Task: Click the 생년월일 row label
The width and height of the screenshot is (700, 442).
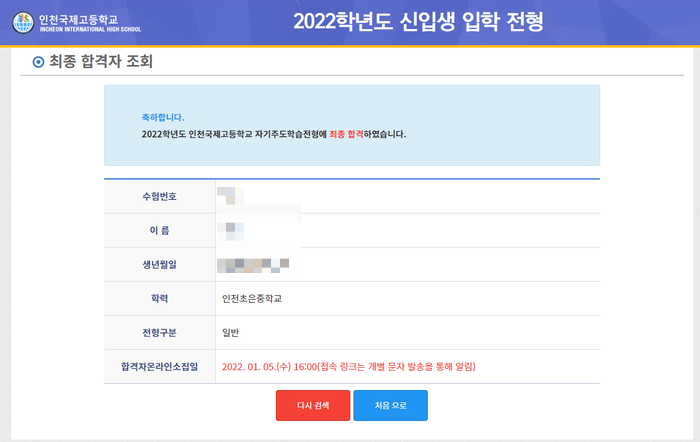Action: click(160, 264)
